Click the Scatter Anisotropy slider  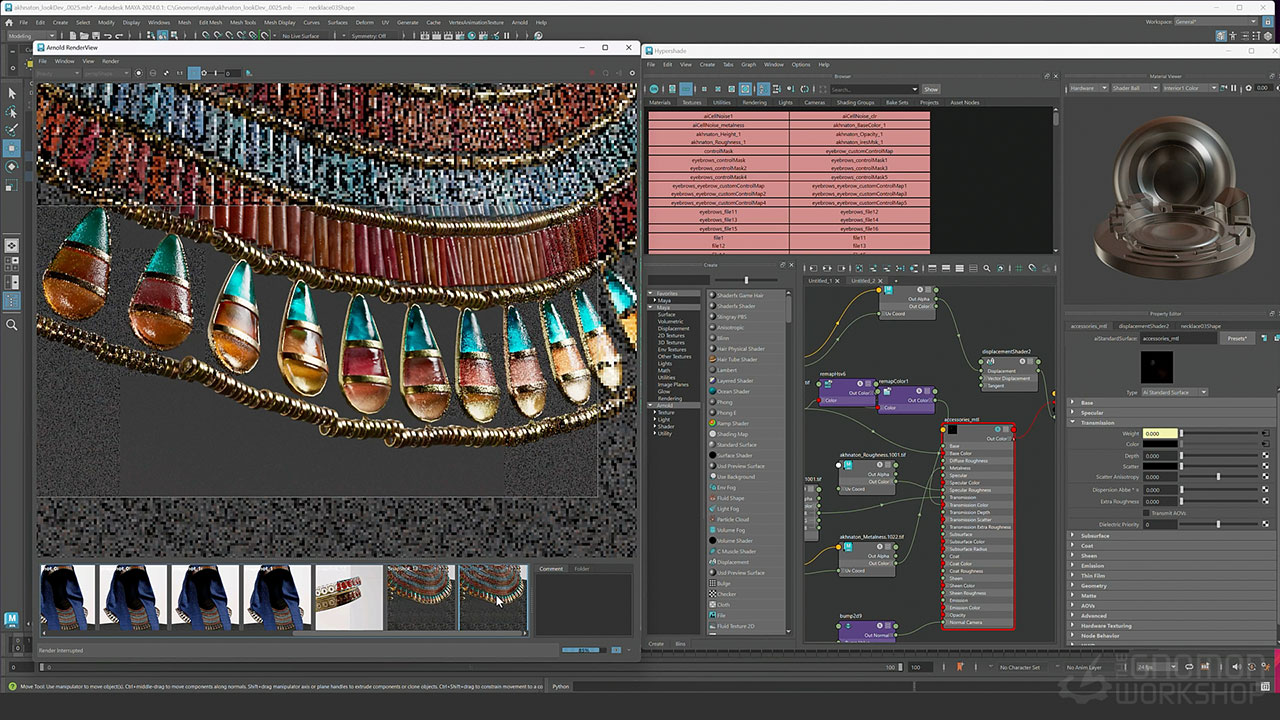[1218, 477]
